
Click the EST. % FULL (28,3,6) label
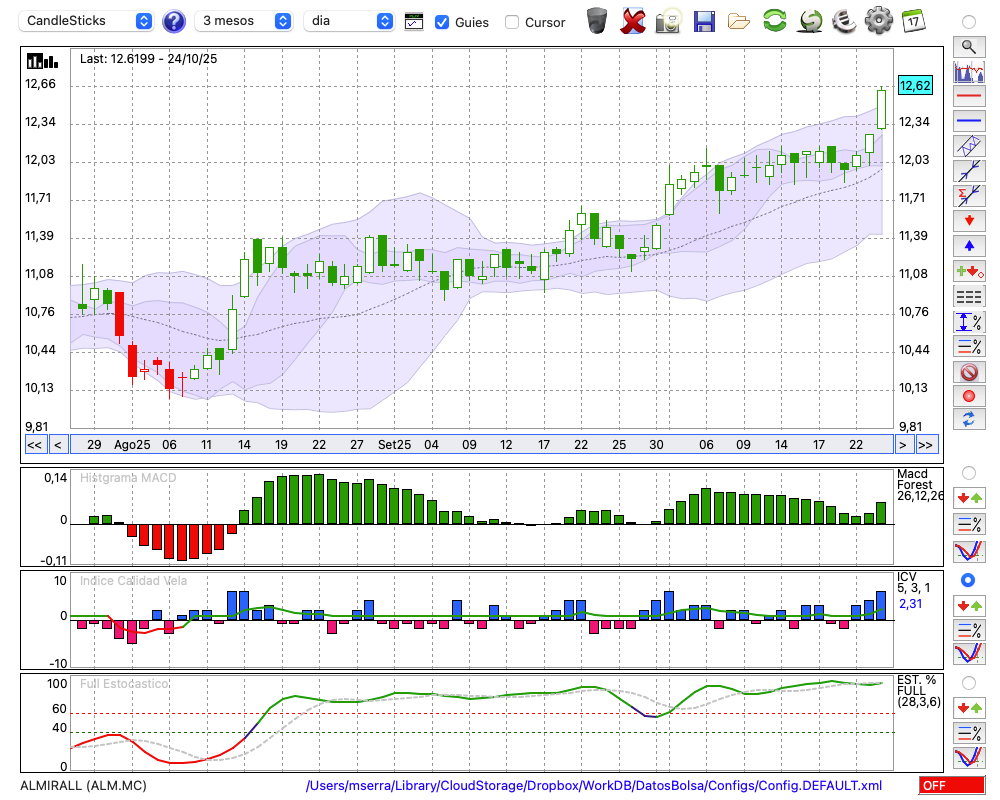[x=919, y=691]
